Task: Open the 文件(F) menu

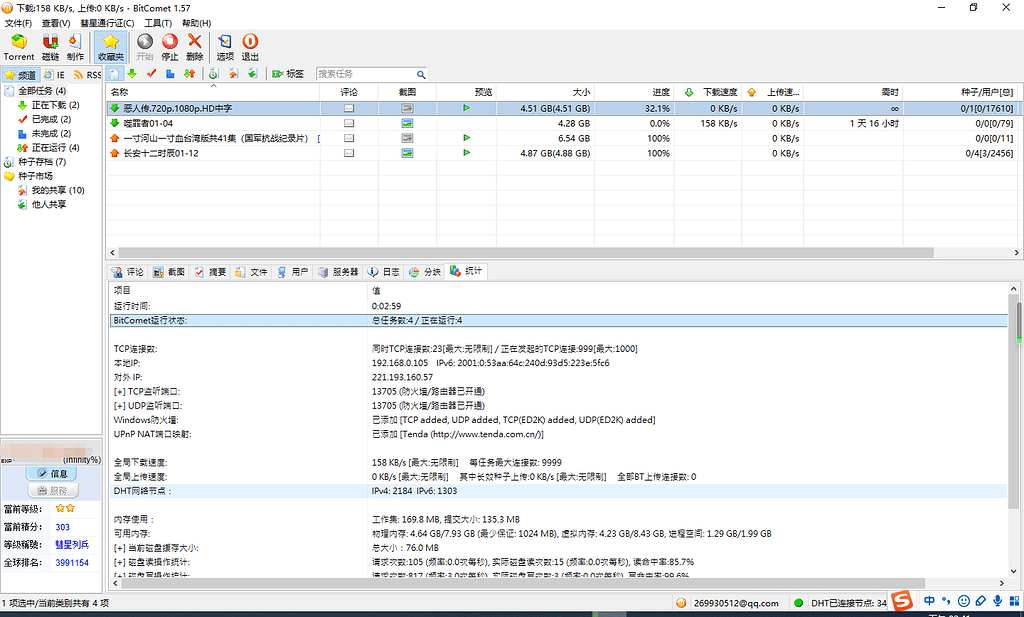Action: coord(18,23)
